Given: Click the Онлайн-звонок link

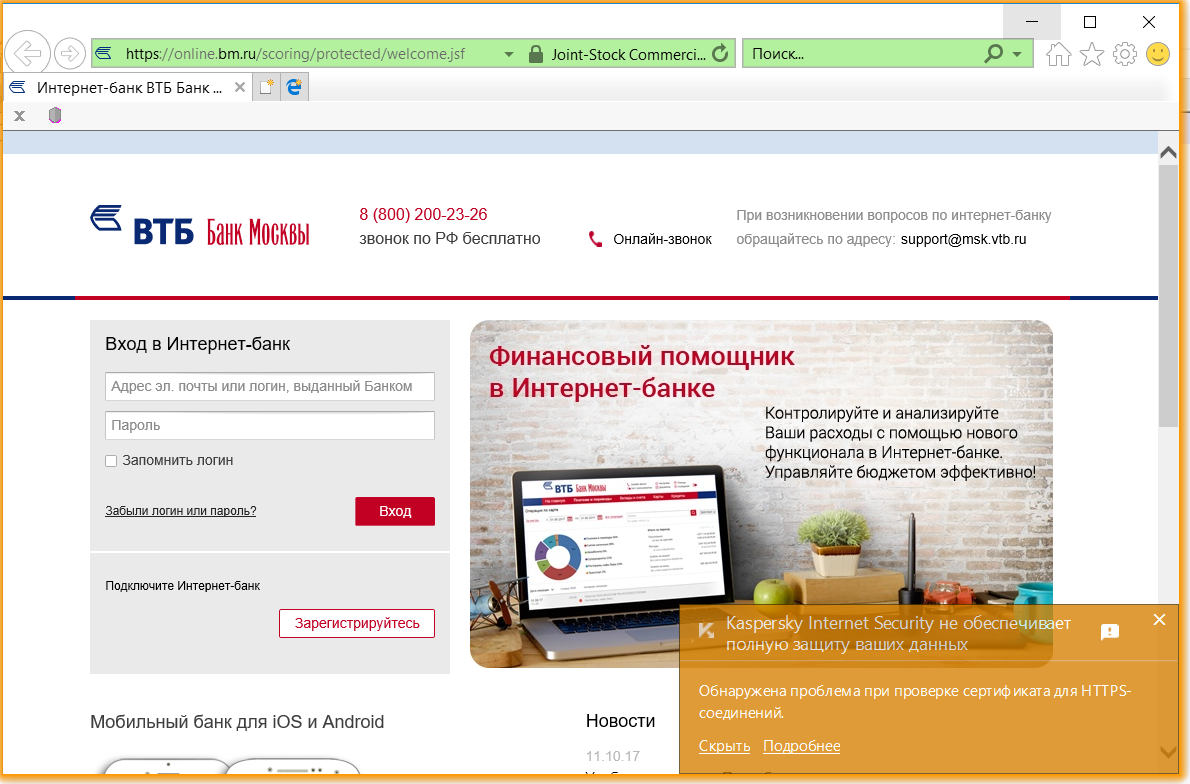Looking at the screenshot, I should tap(663, 239).
